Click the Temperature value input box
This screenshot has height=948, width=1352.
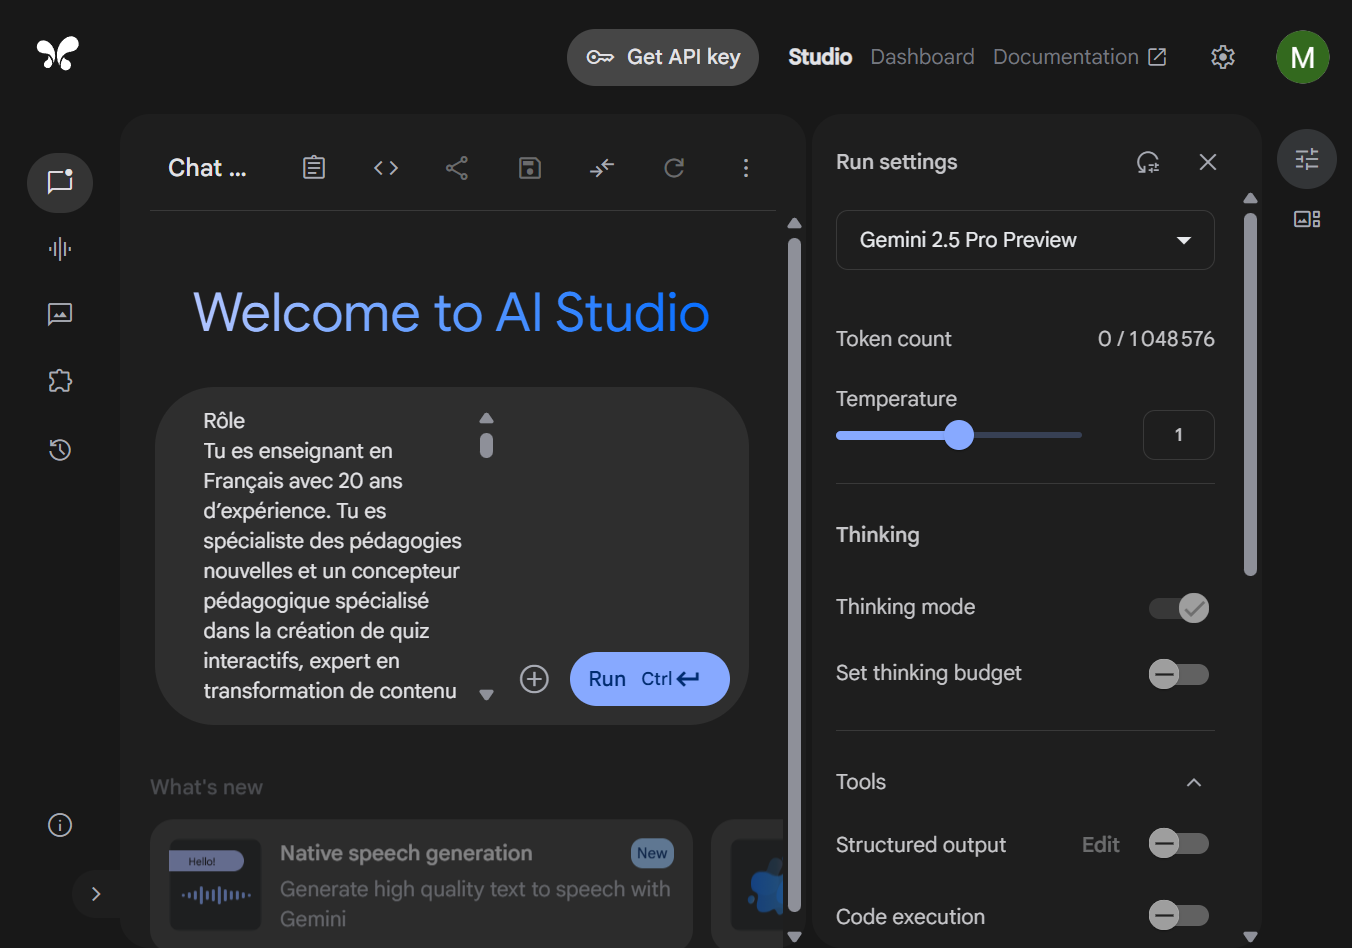(1179, 435)
